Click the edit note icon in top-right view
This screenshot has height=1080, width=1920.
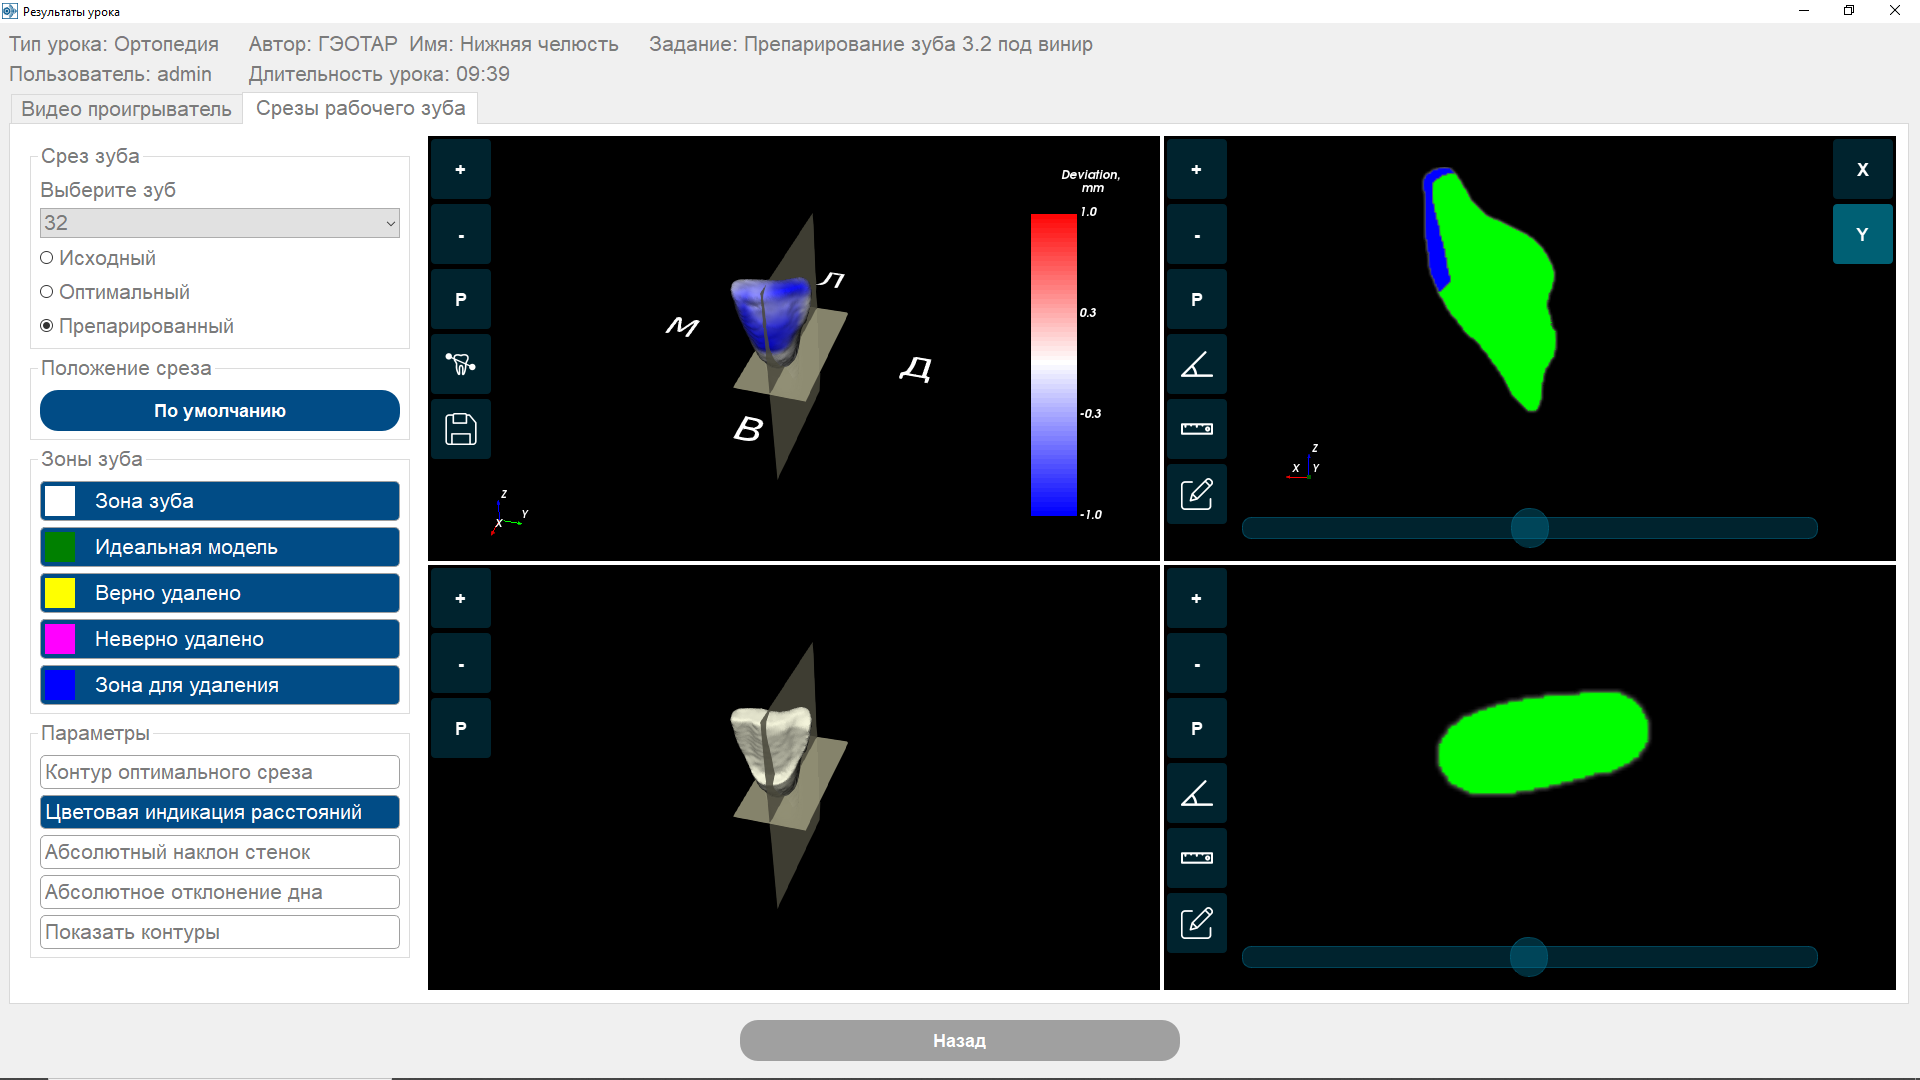1196,494
